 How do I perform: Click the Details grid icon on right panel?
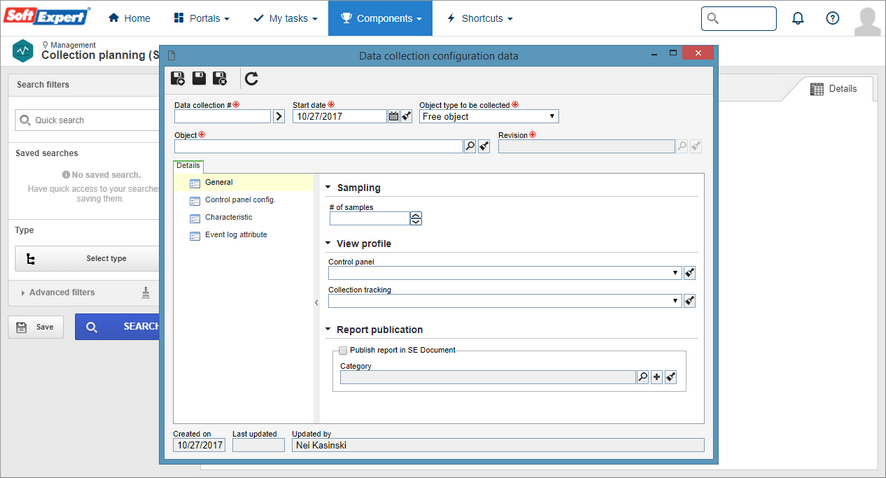(x=816, y=89)
